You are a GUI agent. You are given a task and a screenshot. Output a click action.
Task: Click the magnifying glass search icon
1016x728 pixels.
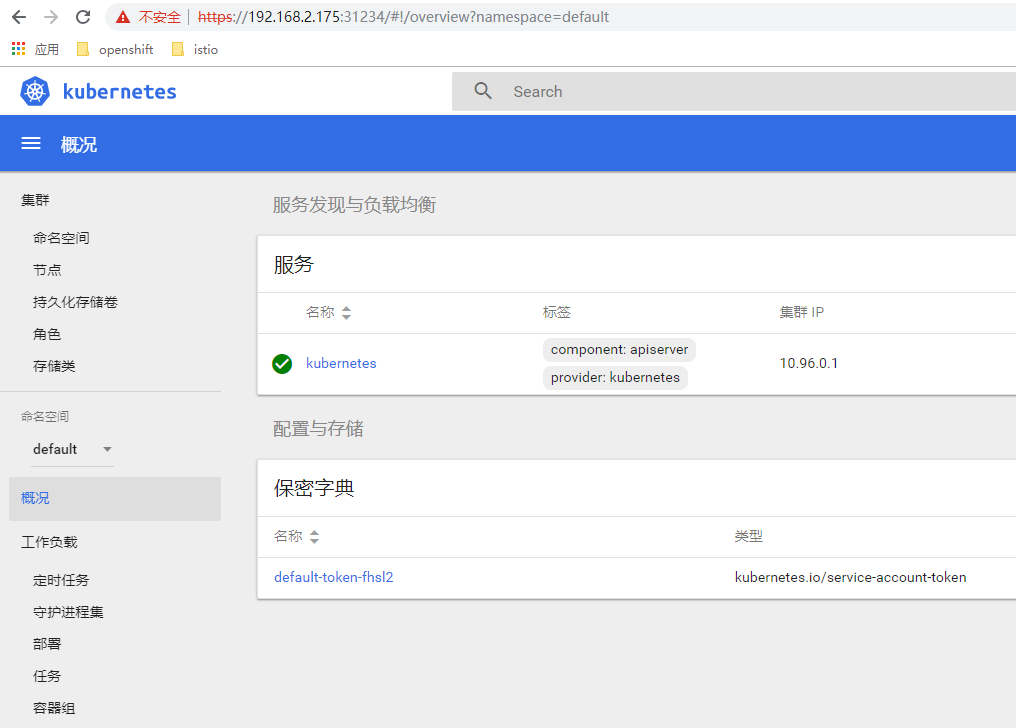click(483, 91)
